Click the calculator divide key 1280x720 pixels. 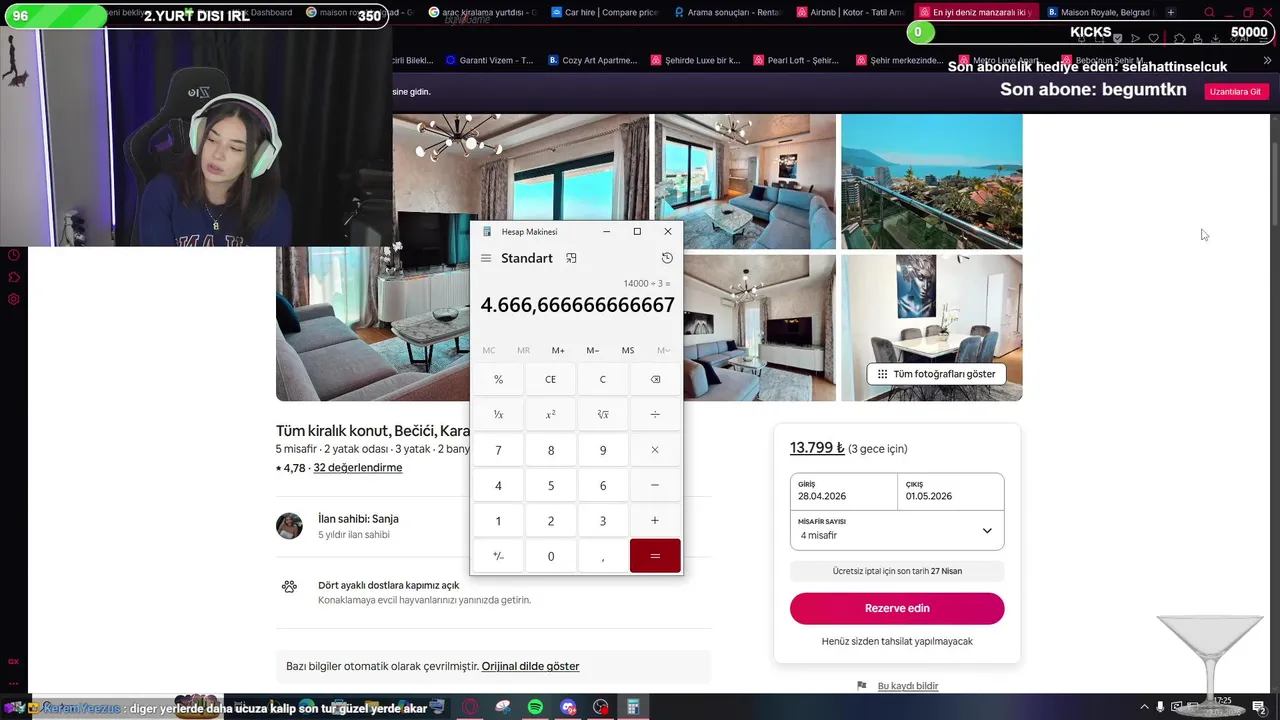pyautogui.click(x=655, y=414)
